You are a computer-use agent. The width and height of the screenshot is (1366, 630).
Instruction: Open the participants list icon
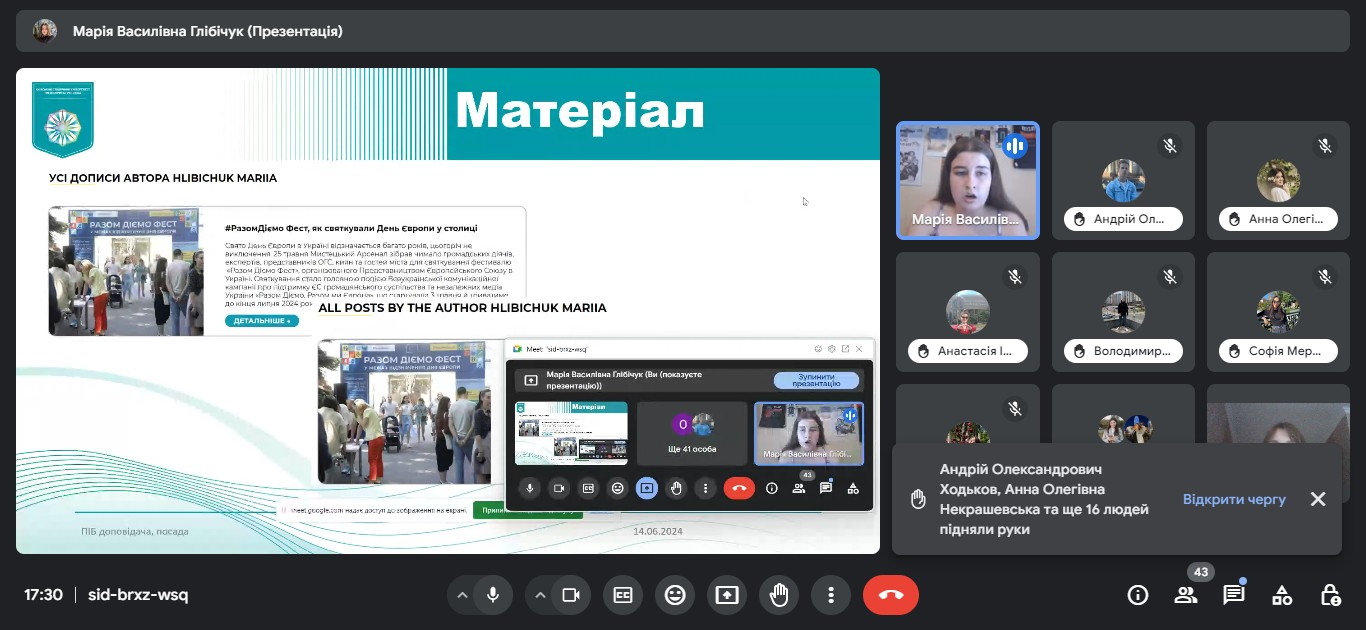click(x=1186, y=595)
